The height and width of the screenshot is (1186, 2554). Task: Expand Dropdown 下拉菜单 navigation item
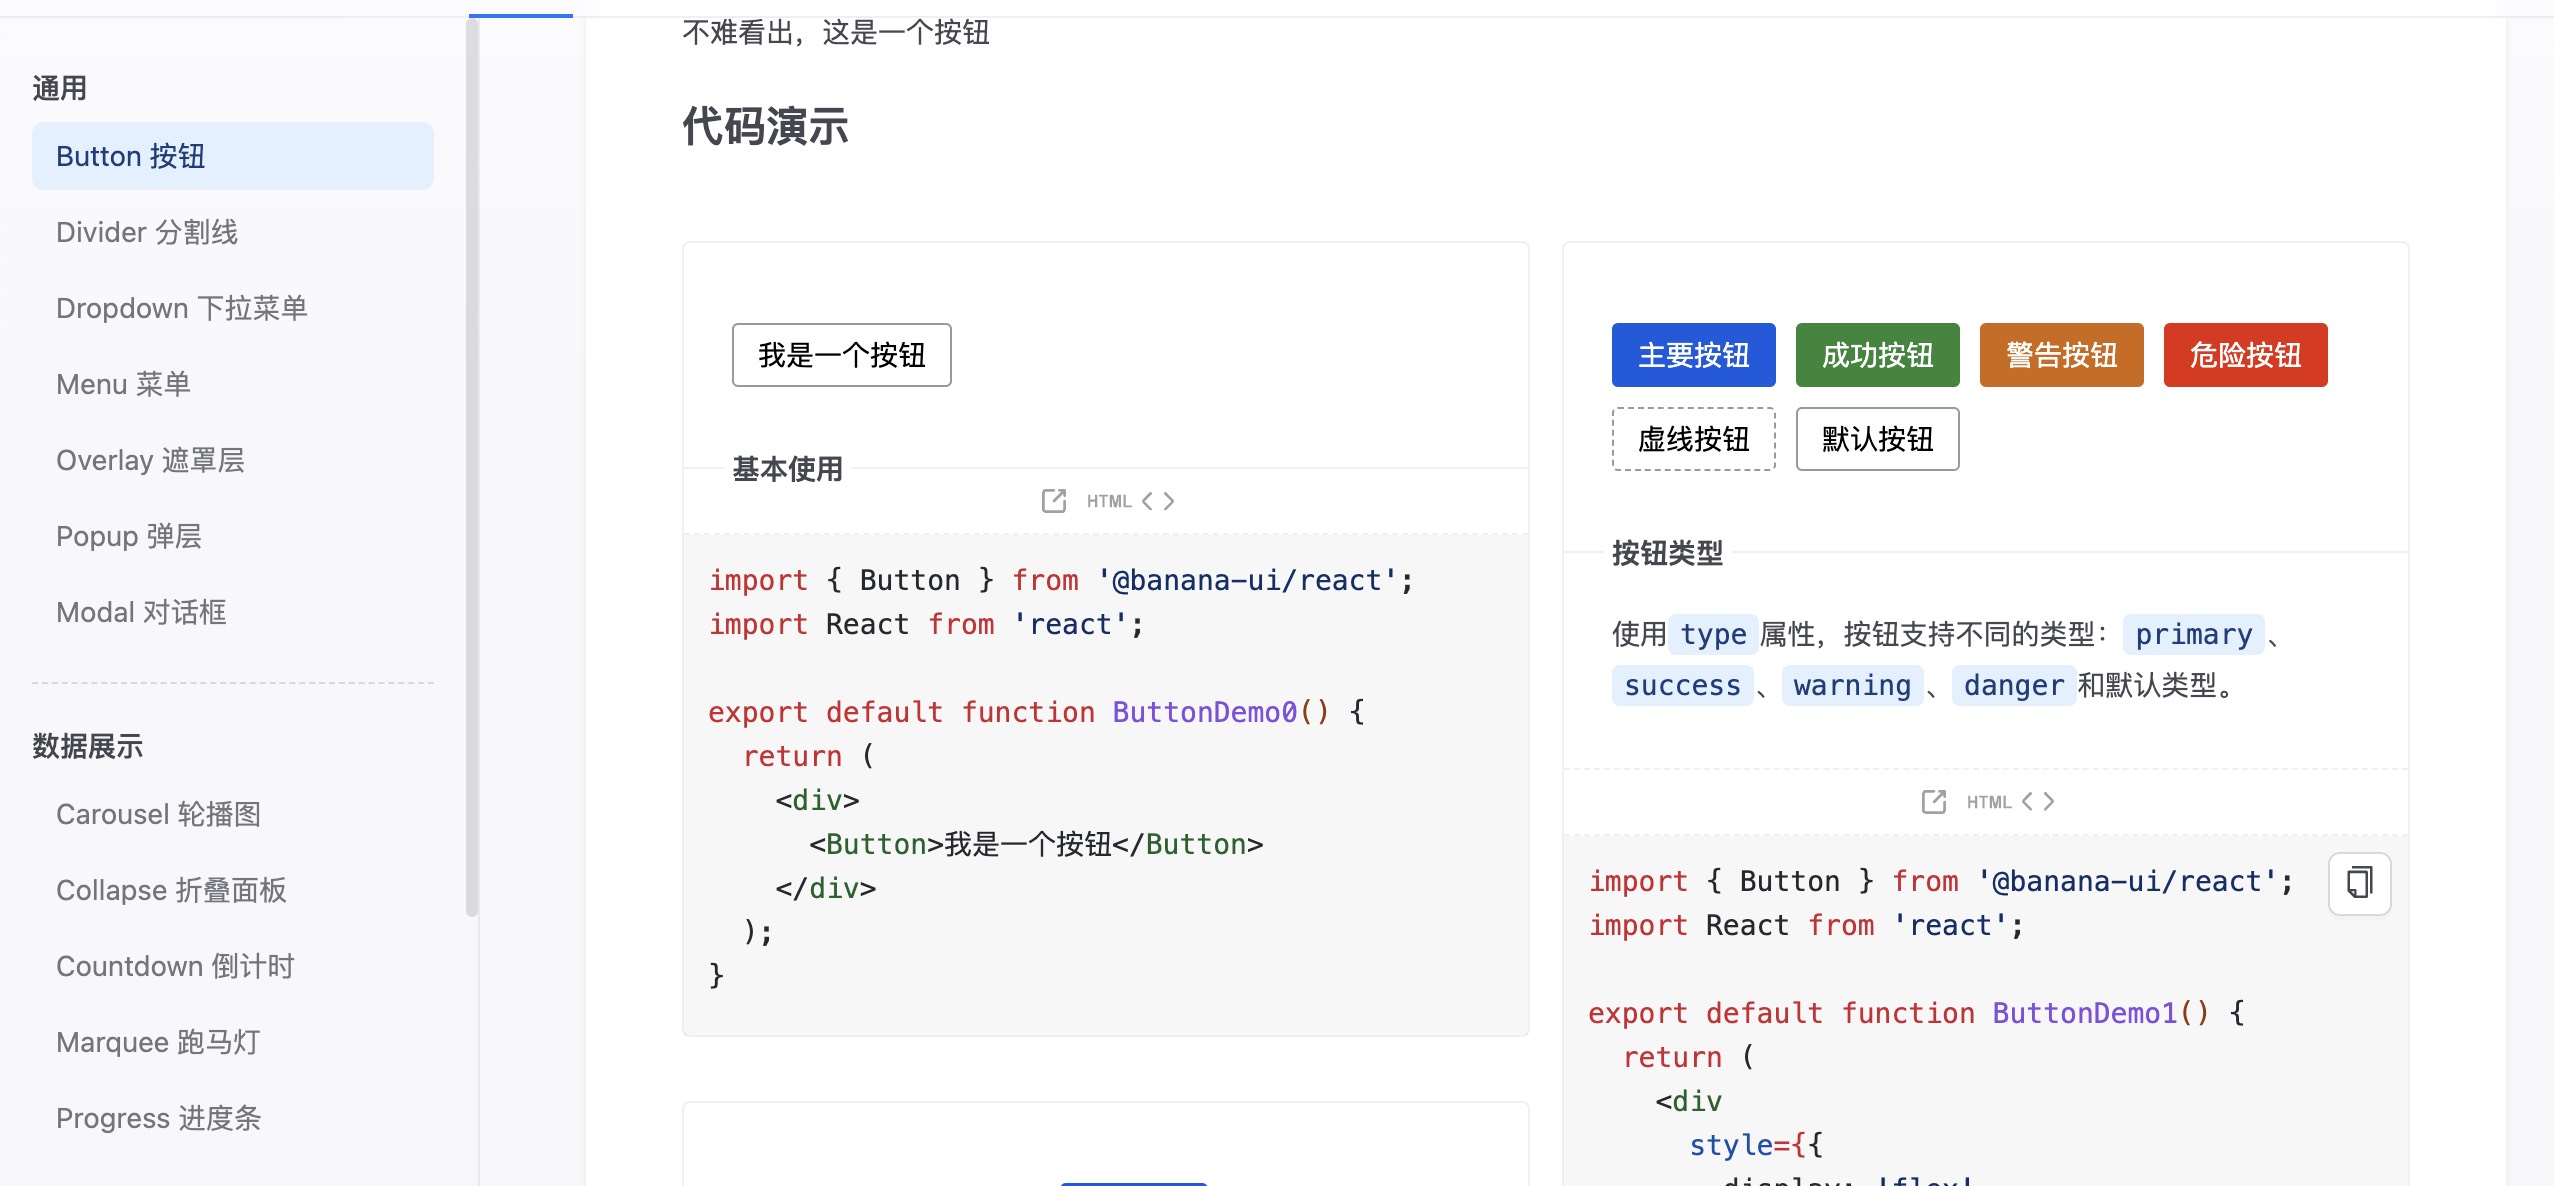(182, 306)
